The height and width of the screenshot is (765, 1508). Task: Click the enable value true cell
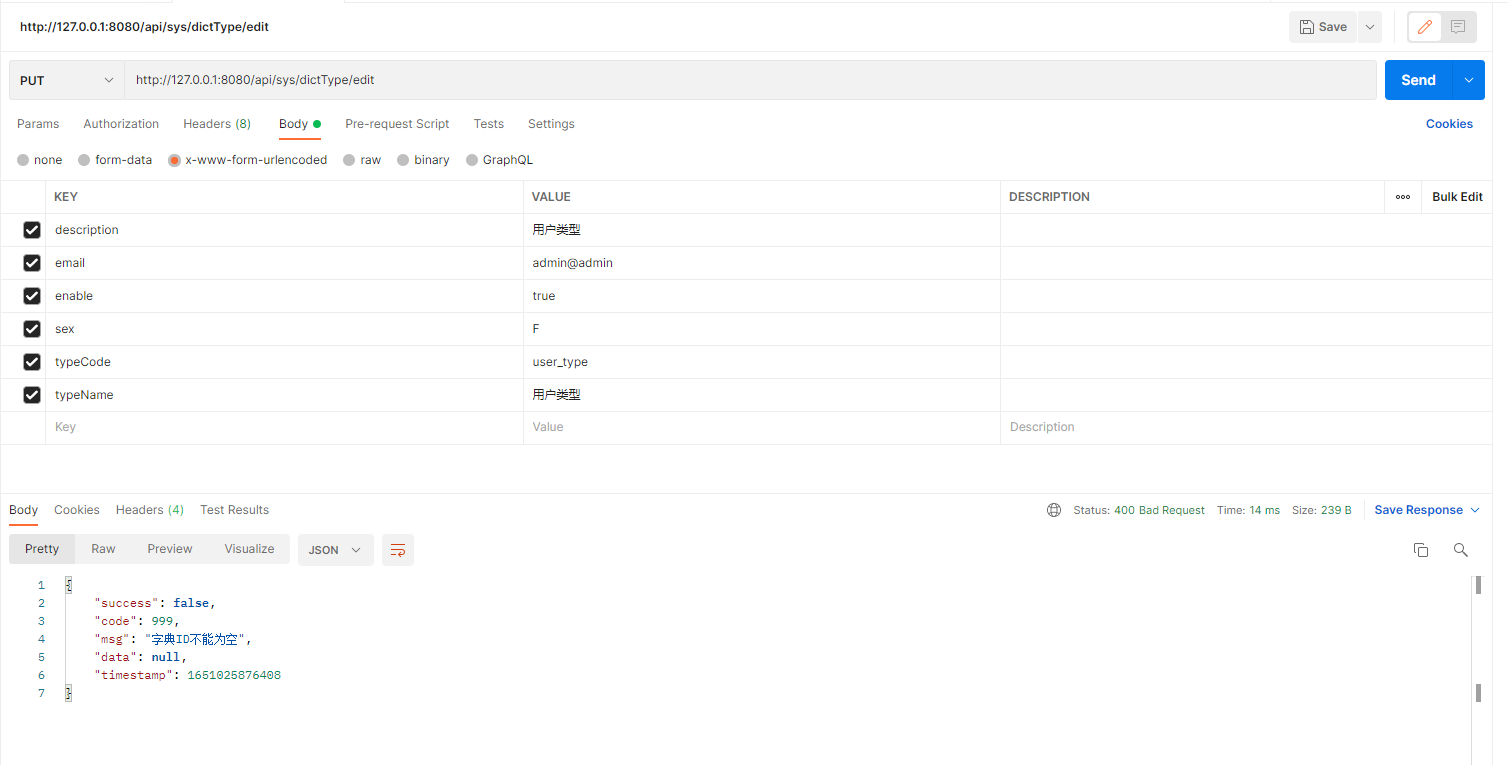pyautogui.click(x=761, y=296)
